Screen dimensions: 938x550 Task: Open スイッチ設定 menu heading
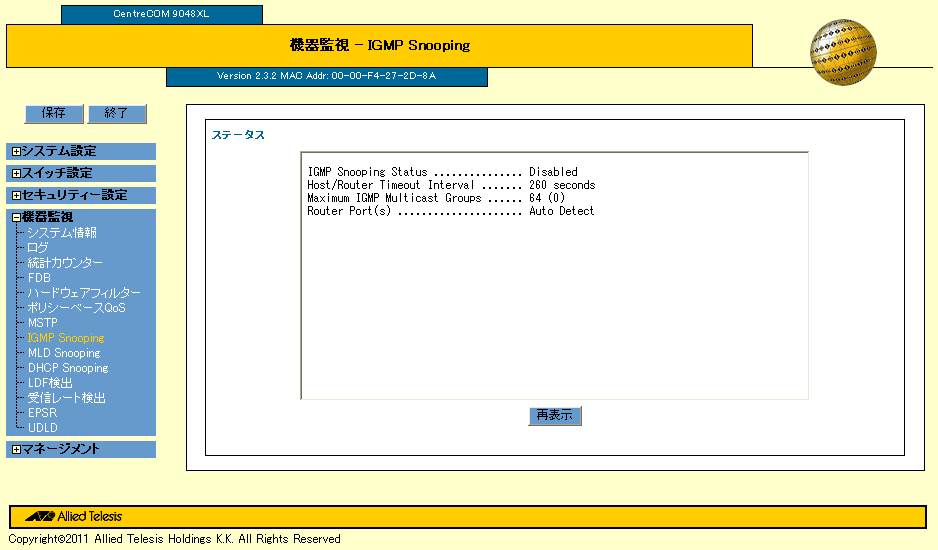tap(57, 173)
